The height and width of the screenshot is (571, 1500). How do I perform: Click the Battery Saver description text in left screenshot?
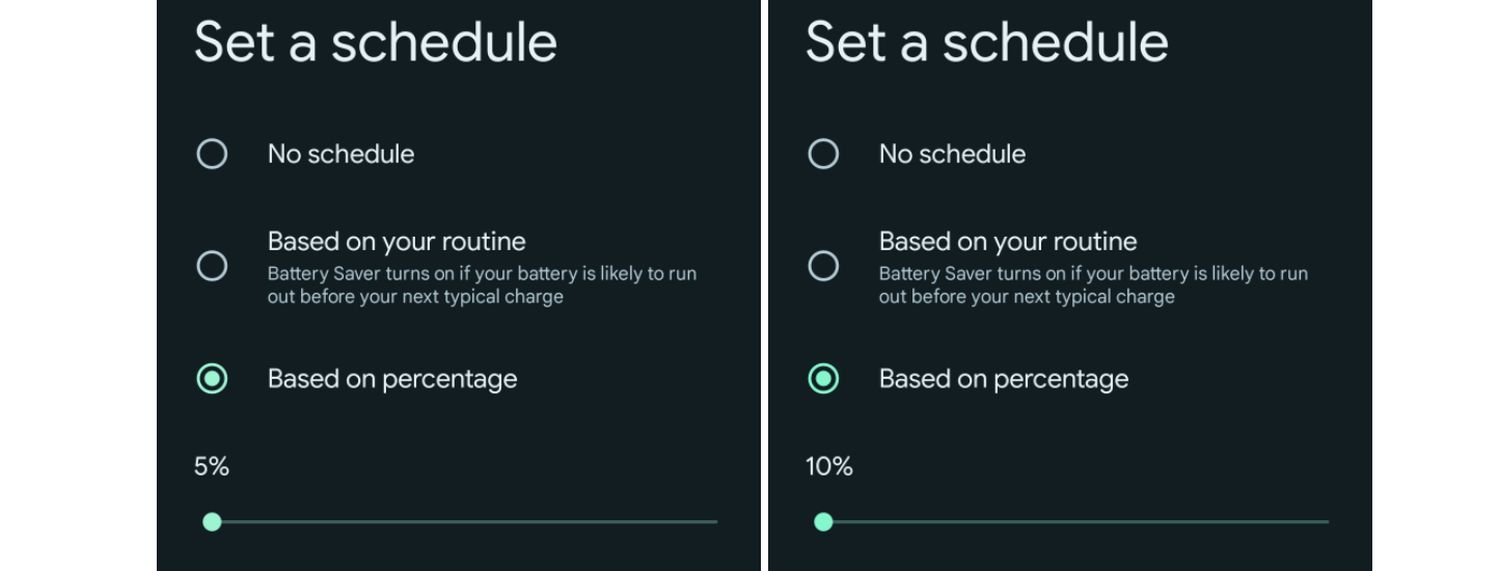tap(481, 285)
